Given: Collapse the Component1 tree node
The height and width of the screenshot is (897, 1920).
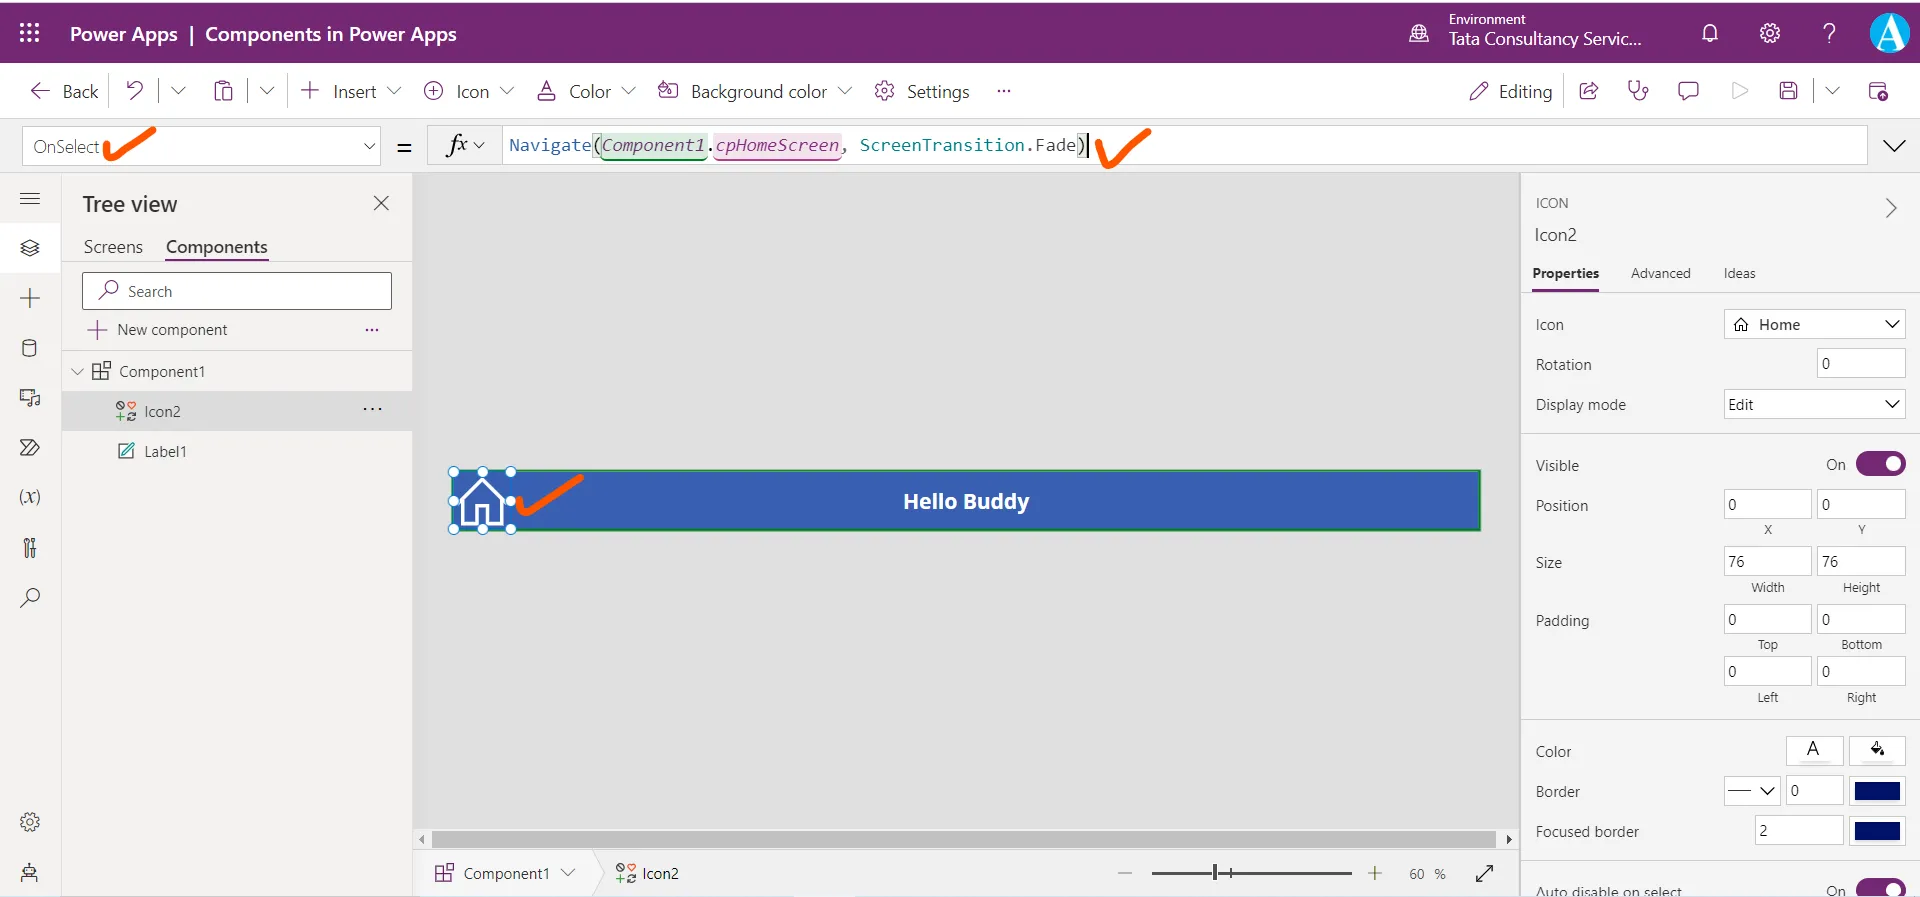Looking at the screenshot, I should [77, 371].
